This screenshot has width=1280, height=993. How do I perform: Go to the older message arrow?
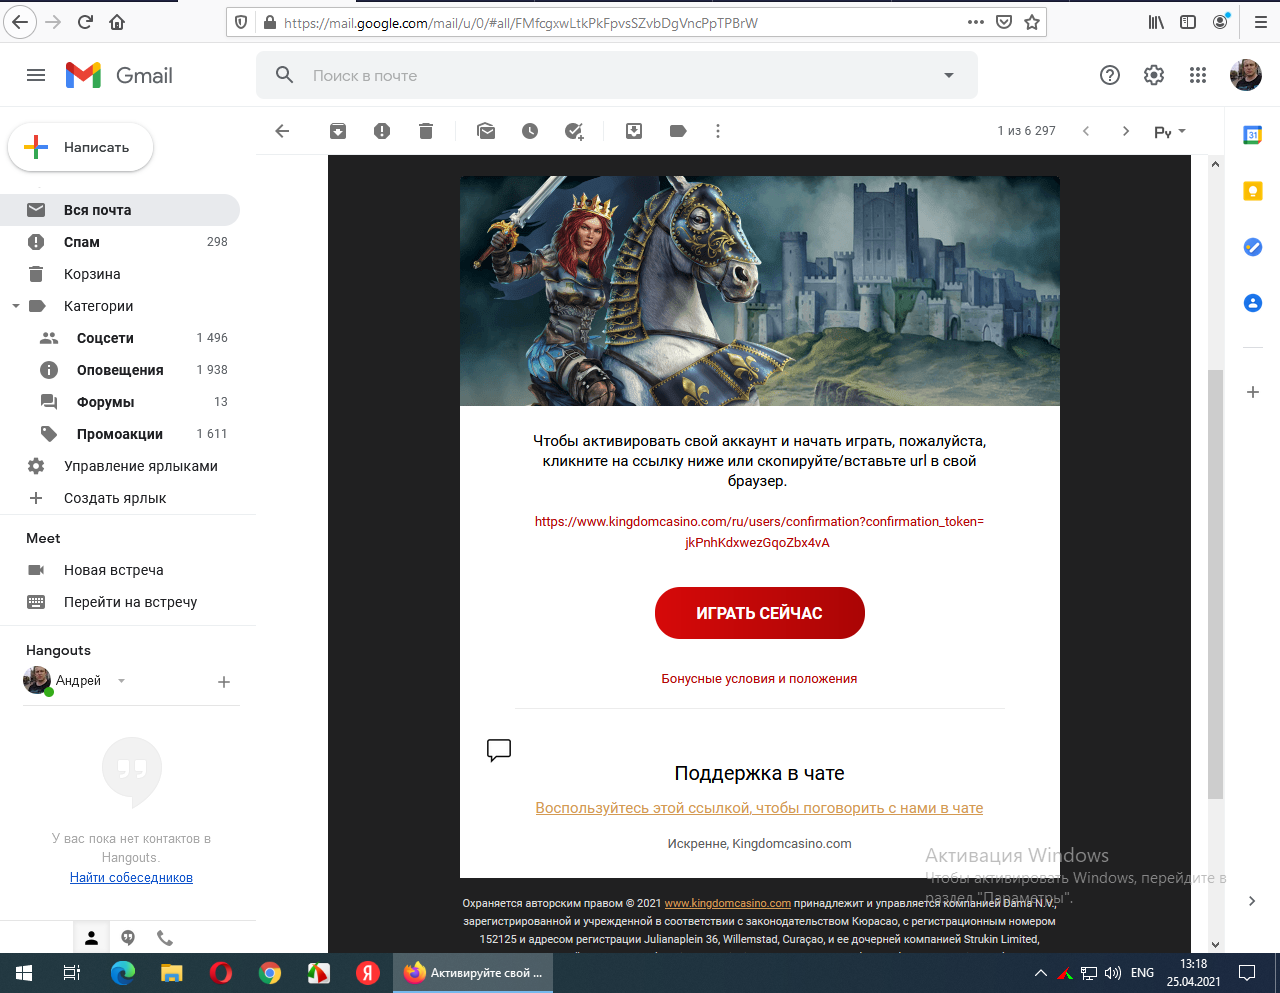1126,131
